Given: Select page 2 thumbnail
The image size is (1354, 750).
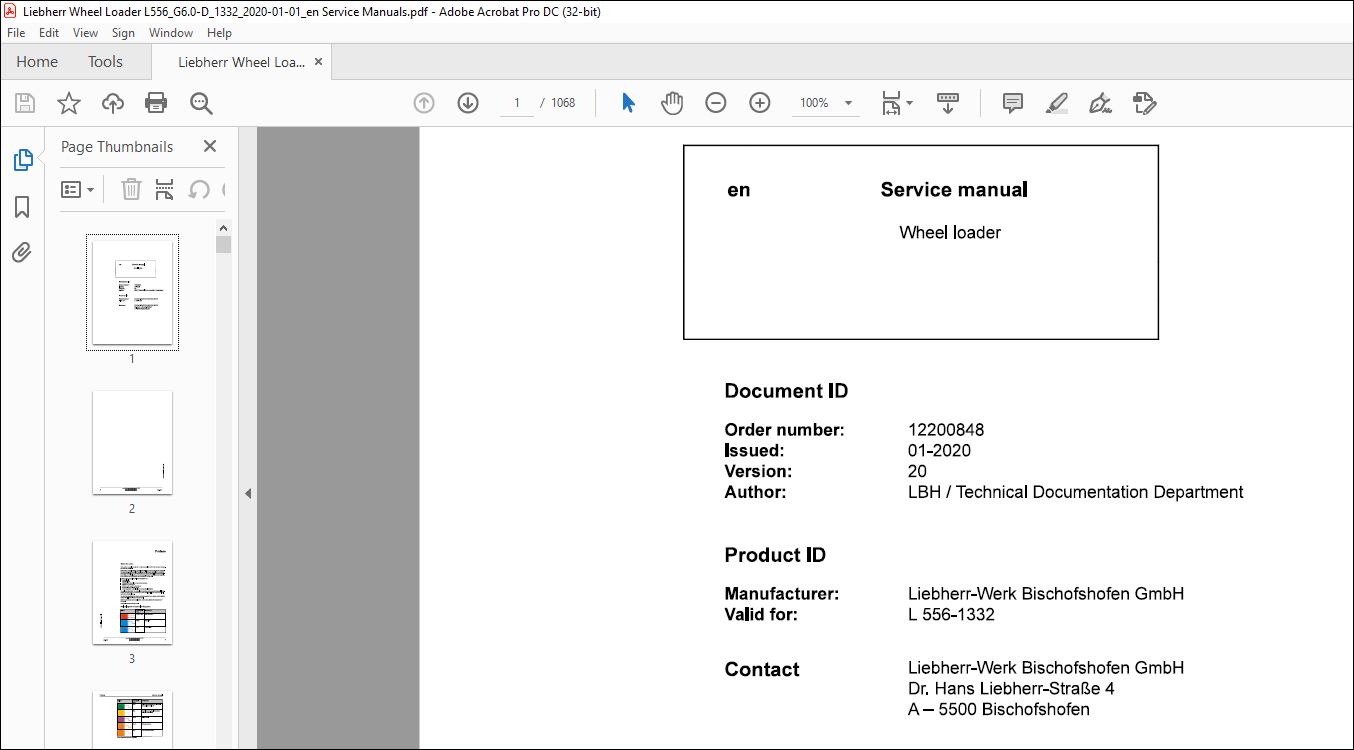Looking at the screenshot, I should (132, 442).
